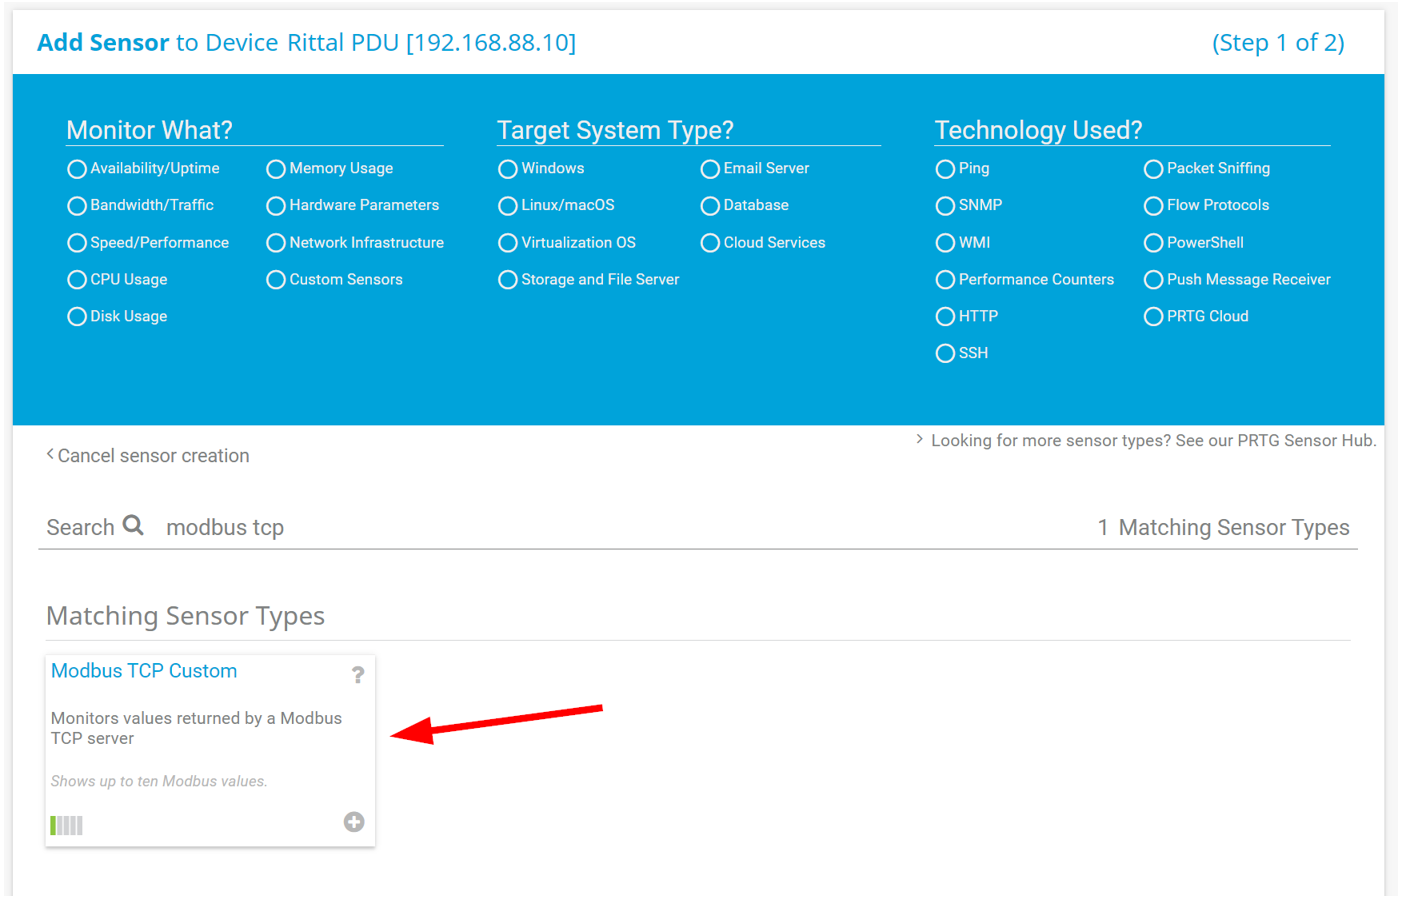Select the Custom Sensors radio button
The width and height of the screenshot is (1401, 906).
pos(276,280)
